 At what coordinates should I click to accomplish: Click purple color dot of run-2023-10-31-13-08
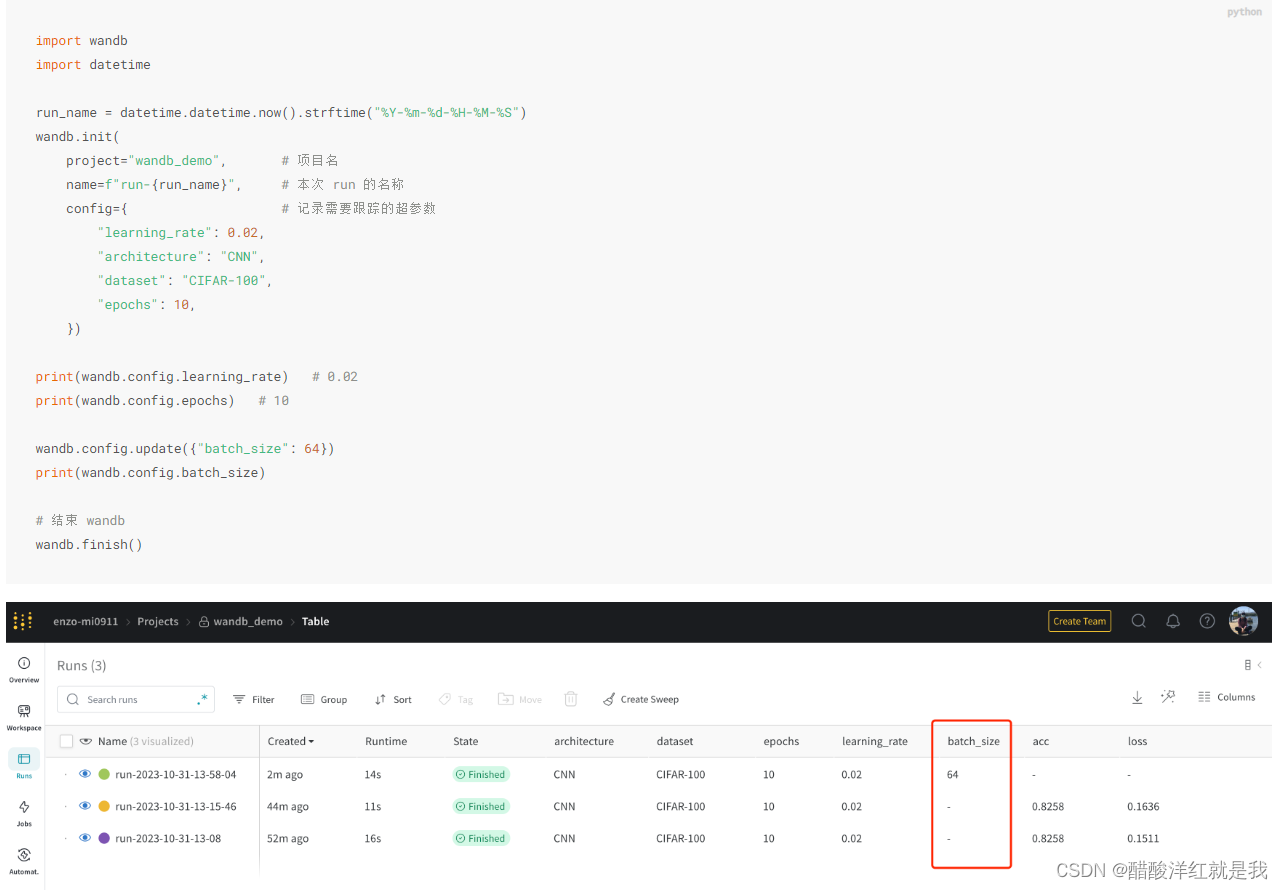(104, 838)
